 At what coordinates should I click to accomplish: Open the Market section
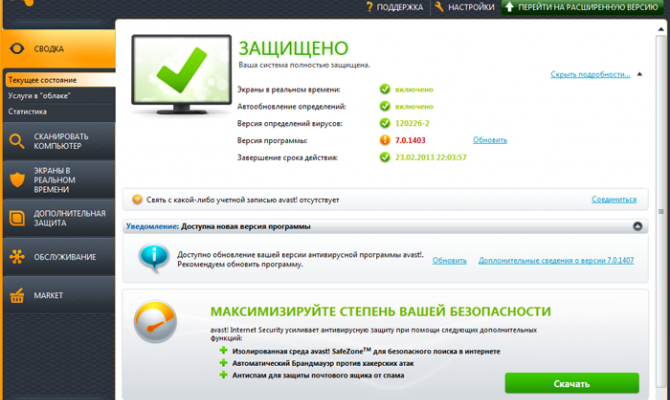pos(59,295)
